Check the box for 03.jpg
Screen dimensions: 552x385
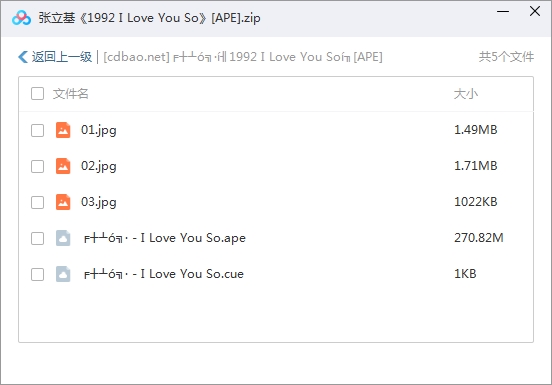(37, 202)
